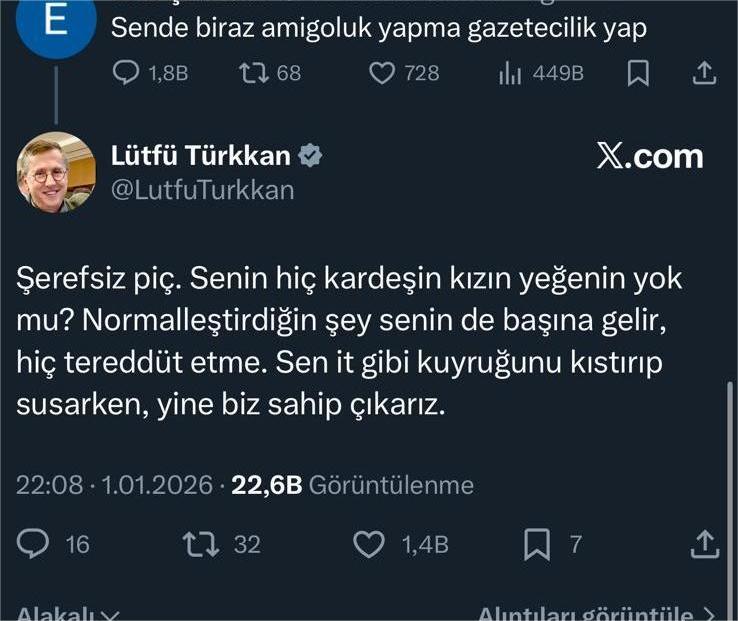Like the top comment with 728 likes
Image resolution: width=738 pixels, height=621 pixels.
pos(382,74)
